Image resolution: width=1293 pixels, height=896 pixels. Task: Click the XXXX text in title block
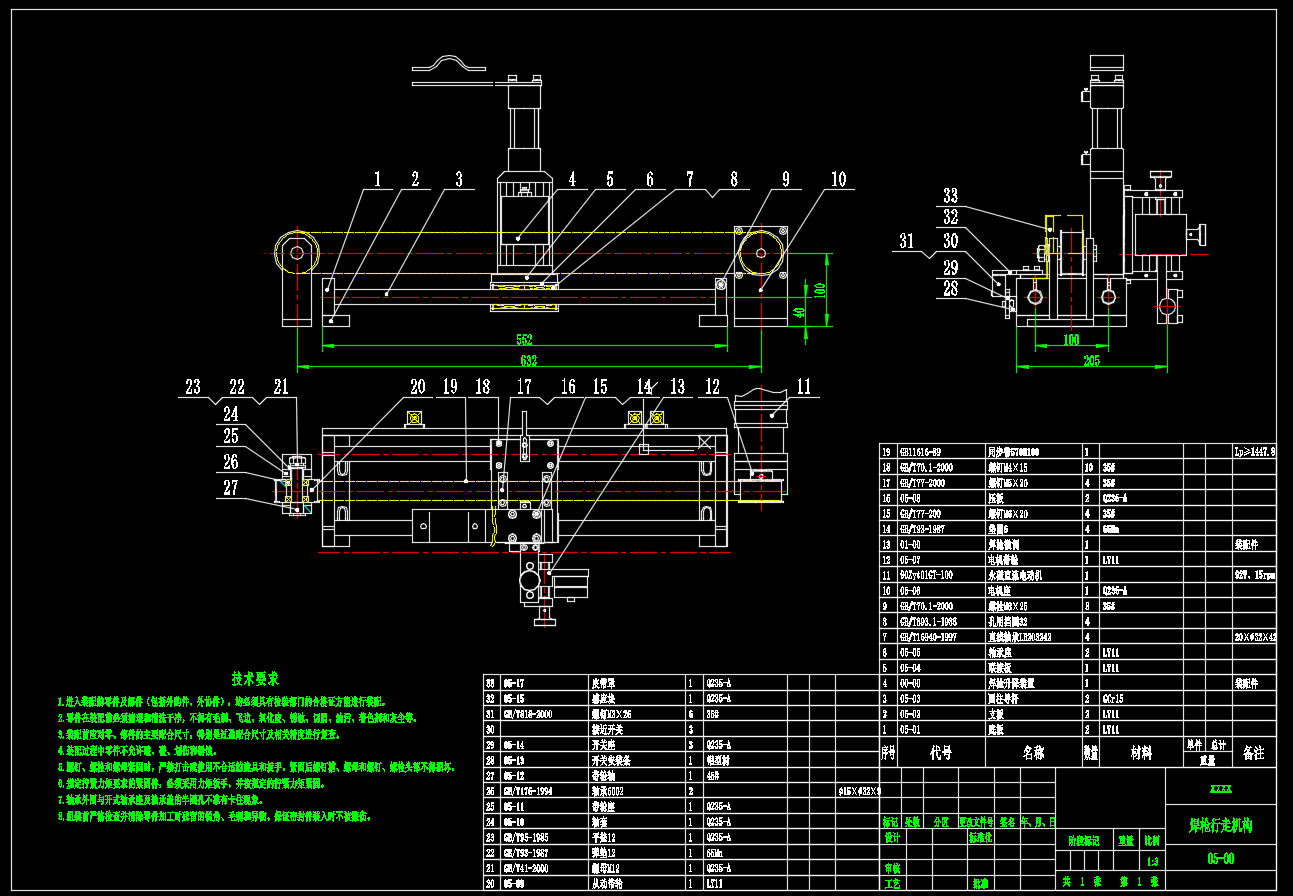point(1220,789)
